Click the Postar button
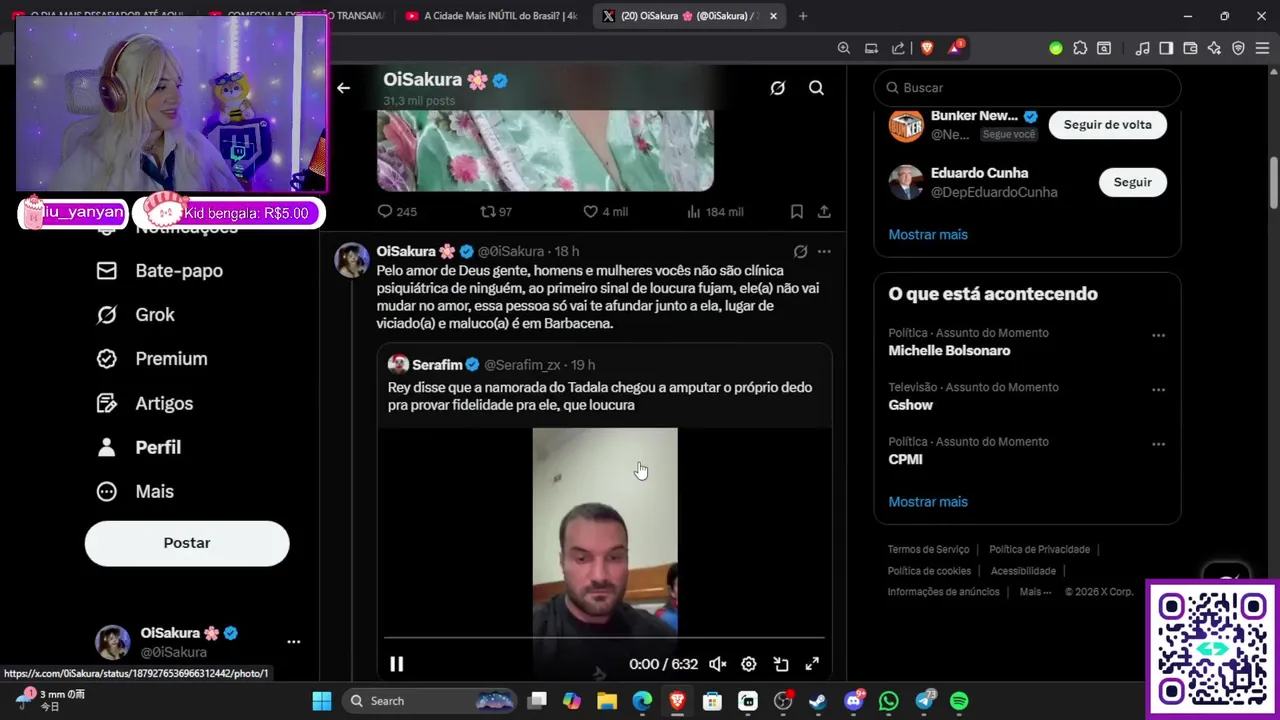The image size is (1280, 720). tap(187, 543)
